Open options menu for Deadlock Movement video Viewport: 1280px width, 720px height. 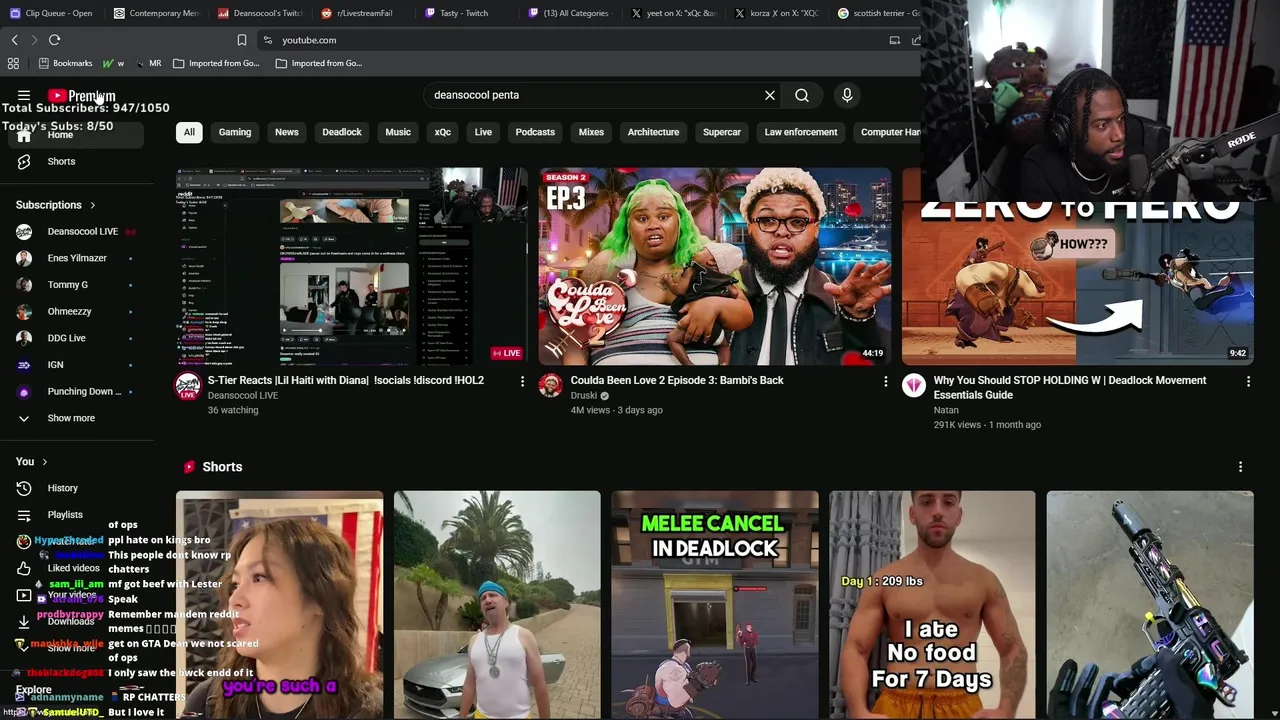pos(1248,381)
